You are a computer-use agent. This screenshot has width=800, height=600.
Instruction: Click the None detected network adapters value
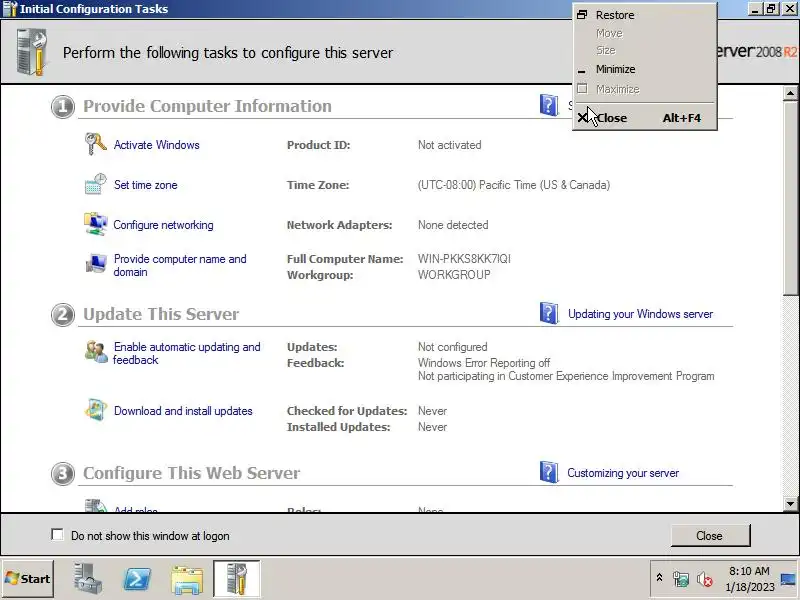click(453, 225)
